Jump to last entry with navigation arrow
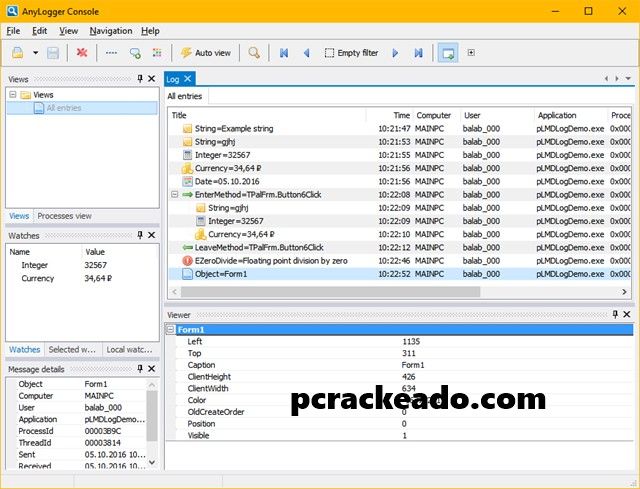 (418, 52)
